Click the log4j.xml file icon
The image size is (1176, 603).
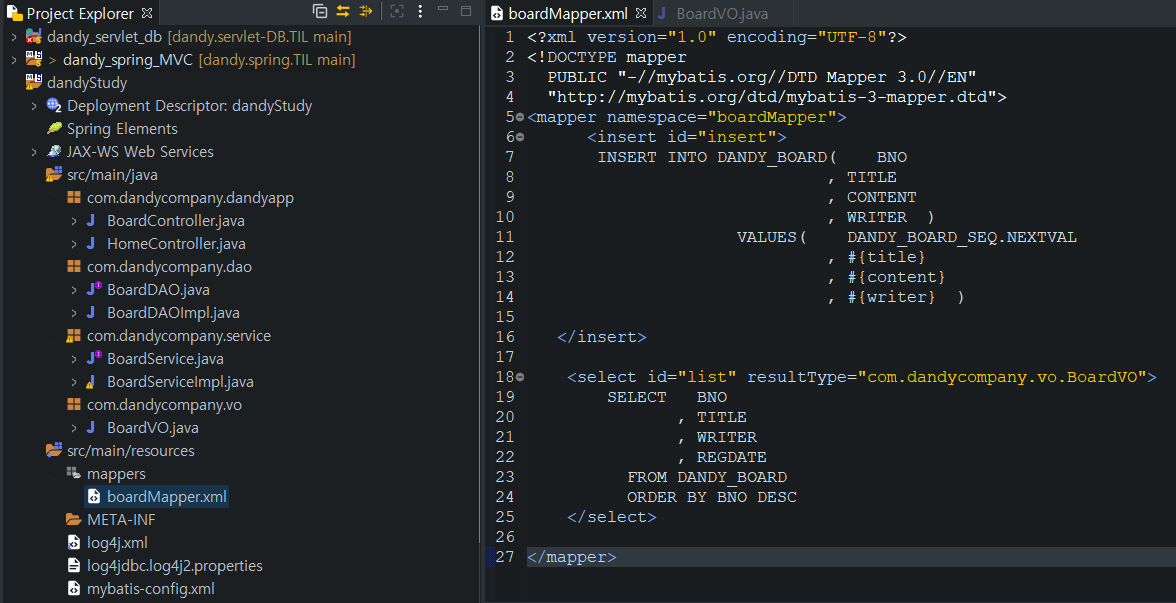(74, 542)
